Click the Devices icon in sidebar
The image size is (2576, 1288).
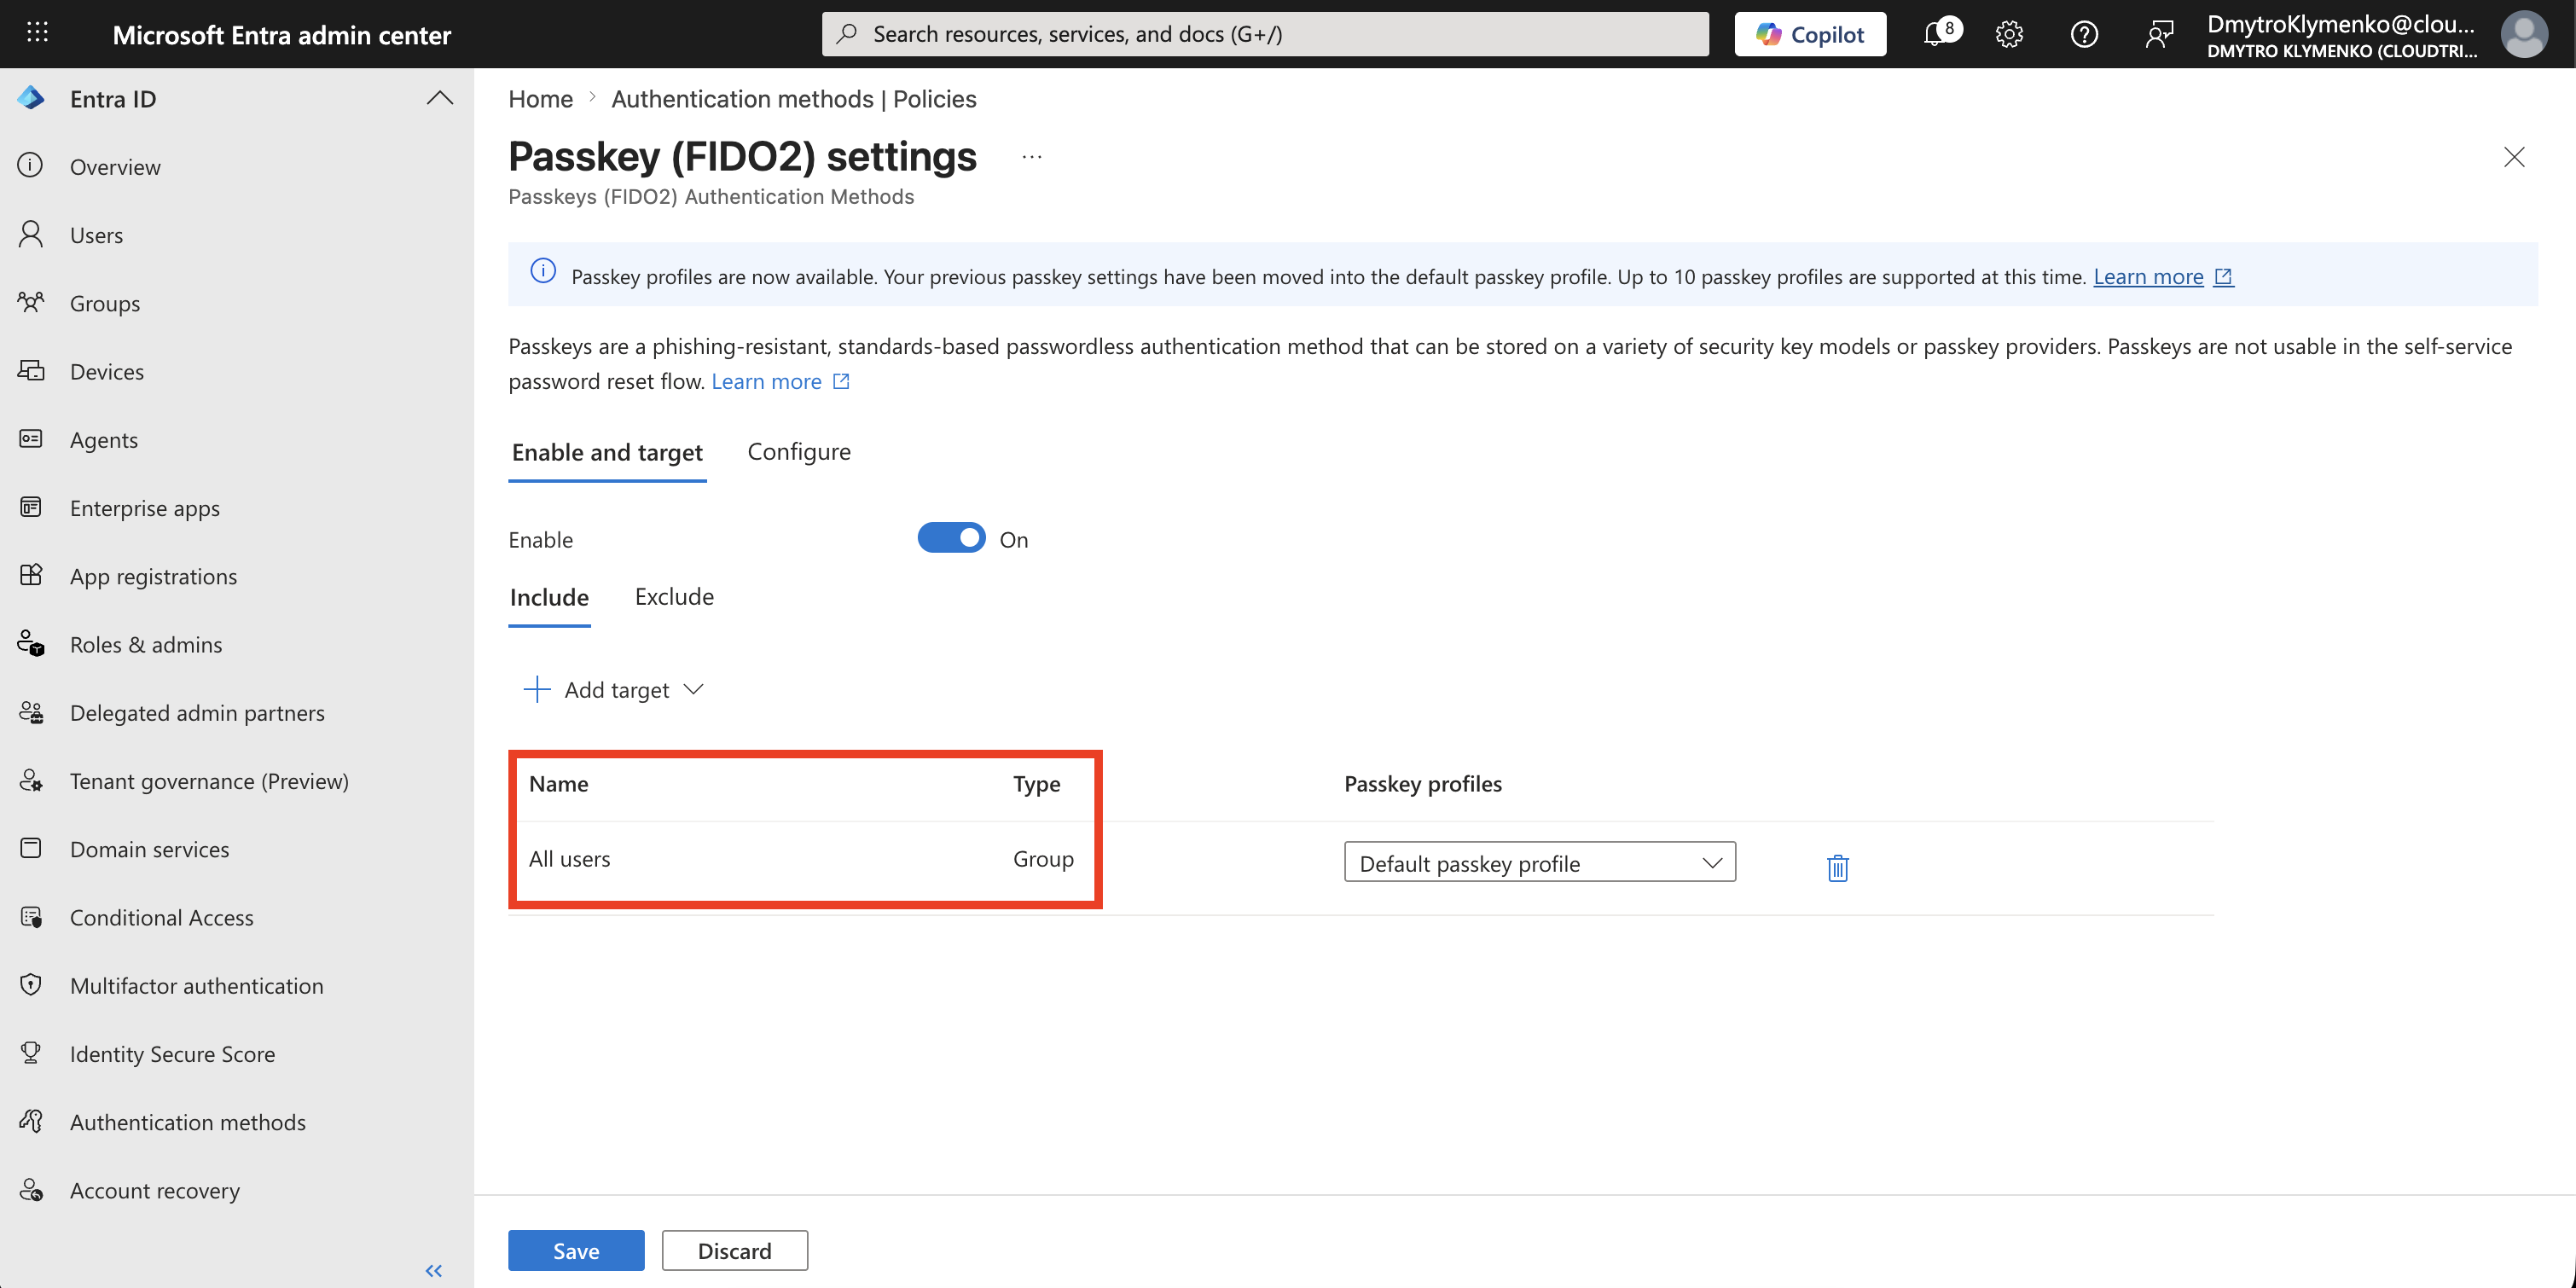(31, 370)
